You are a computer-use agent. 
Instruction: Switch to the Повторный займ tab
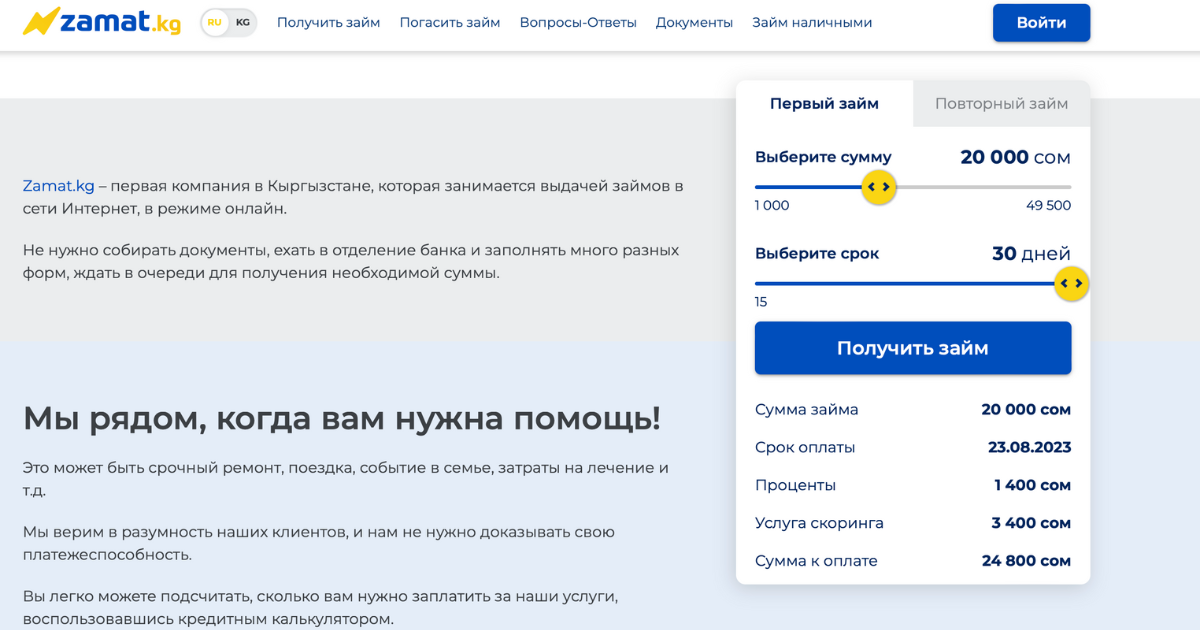pos(1001,103)
